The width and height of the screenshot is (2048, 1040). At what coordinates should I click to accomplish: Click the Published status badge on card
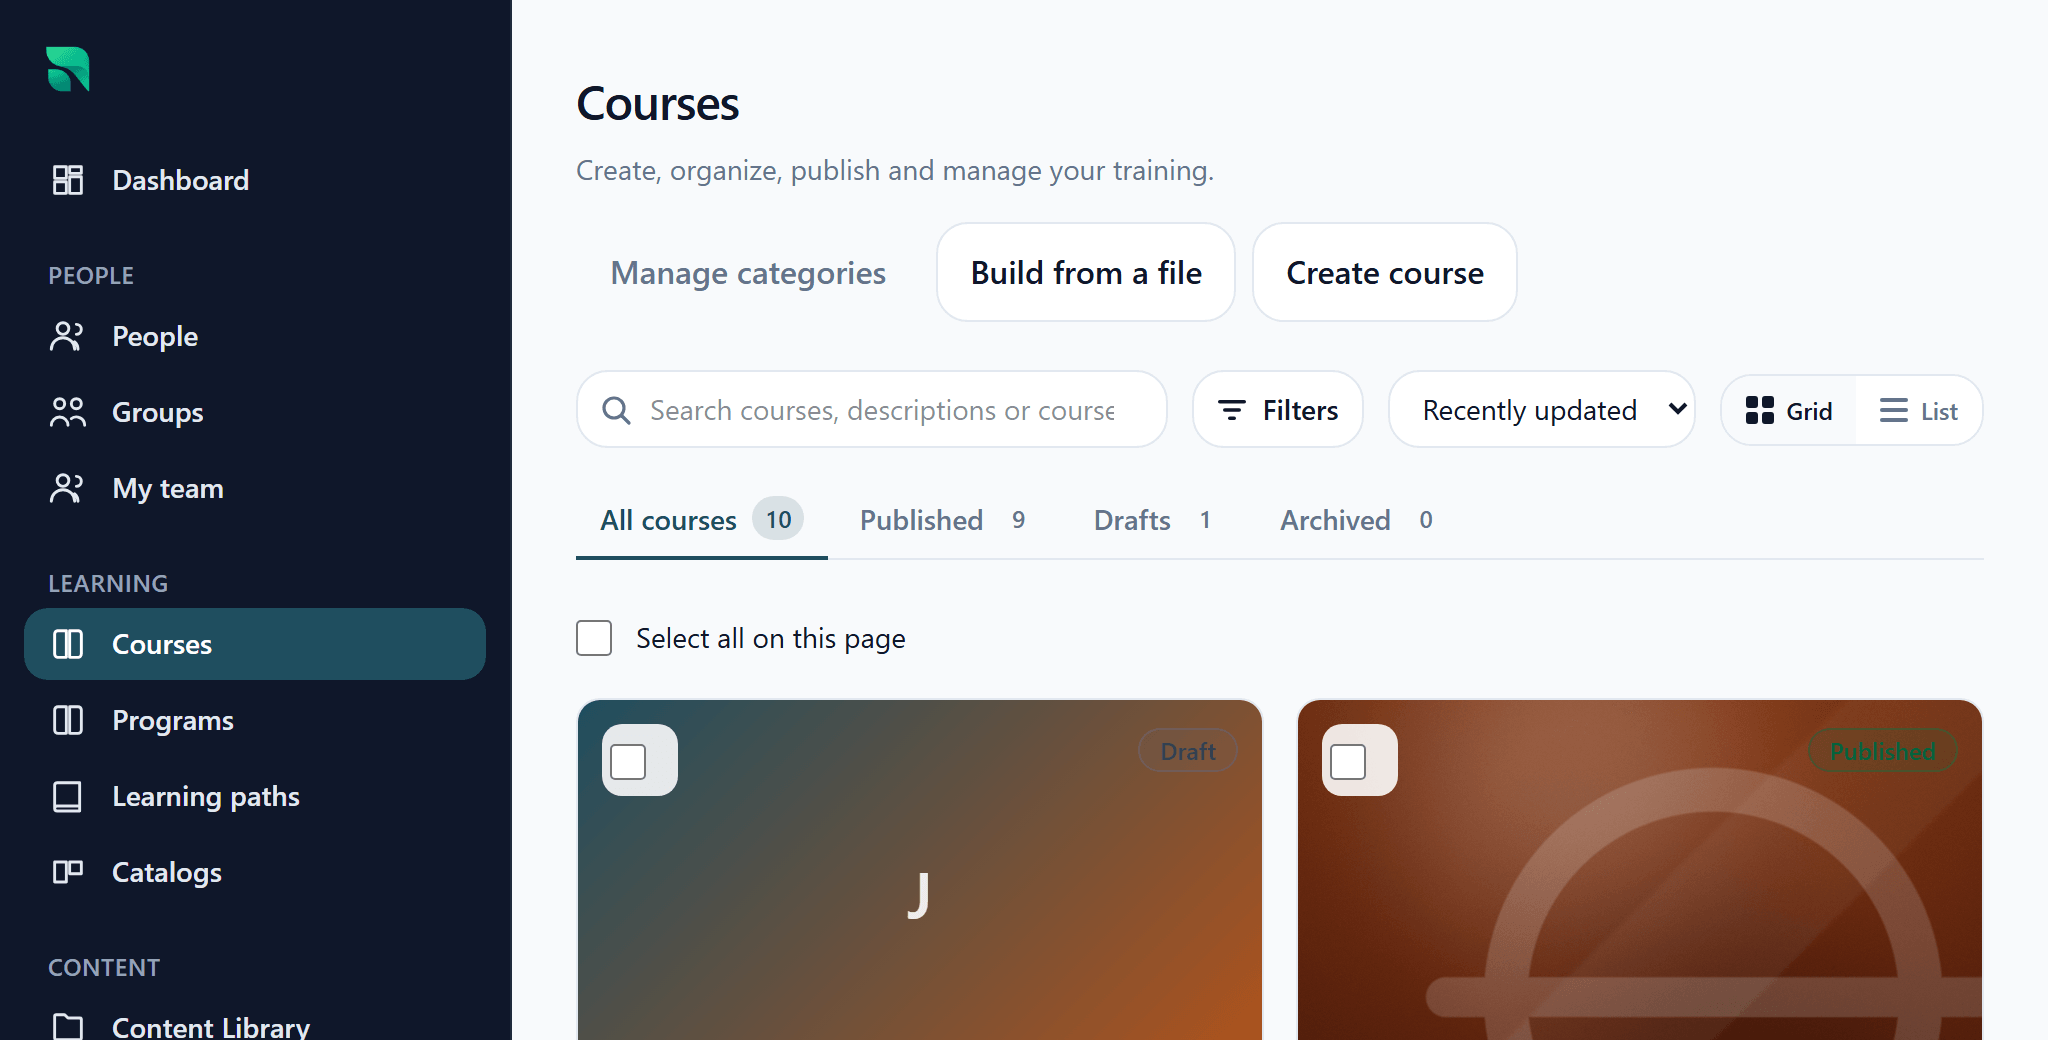[x=1883, y=751]
